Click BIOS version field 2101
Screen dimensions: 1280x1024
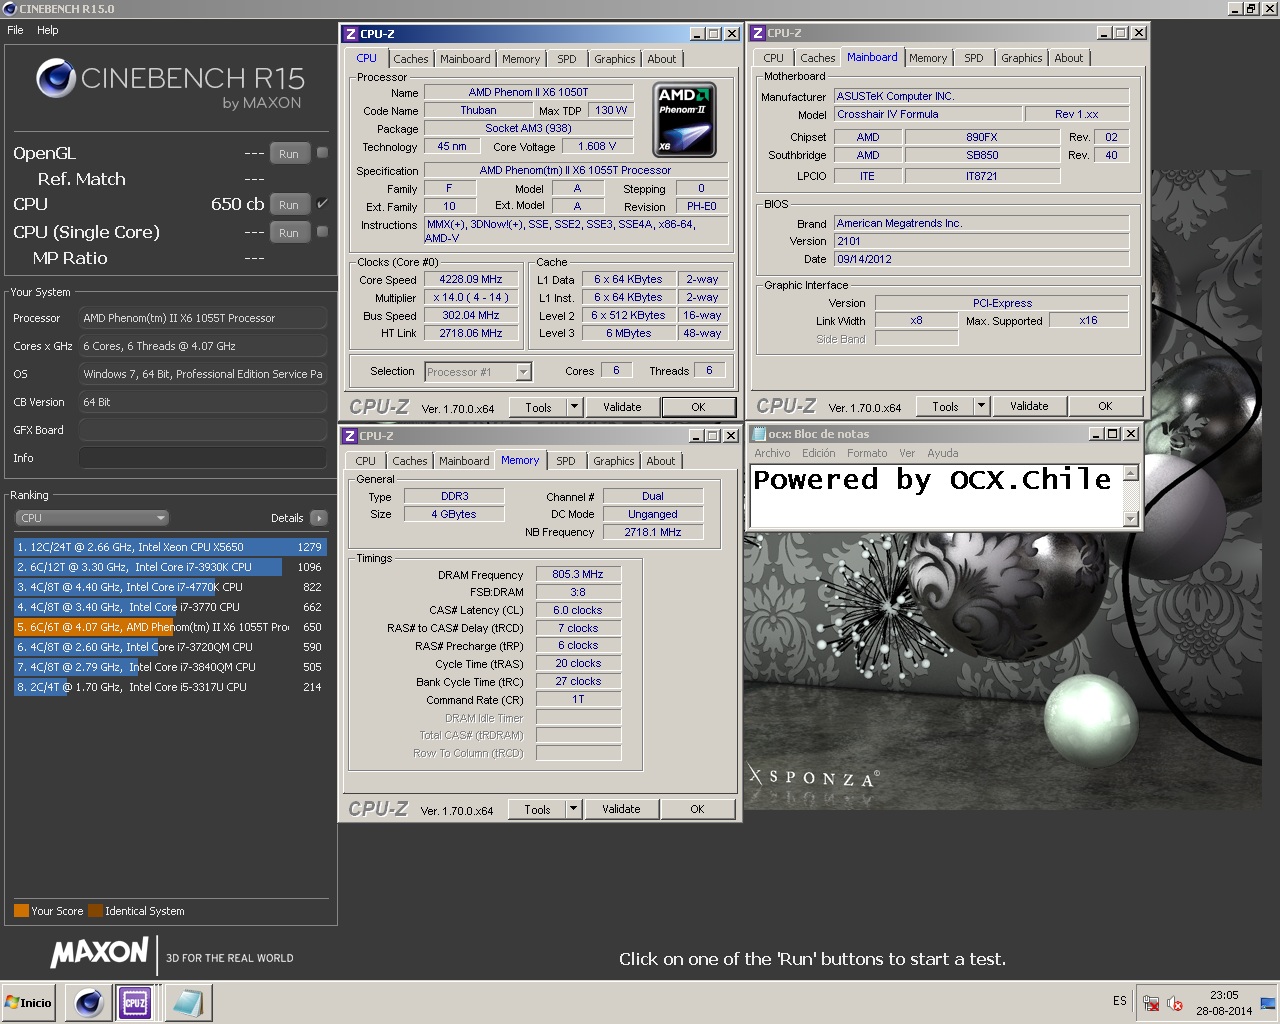(981, 241)
